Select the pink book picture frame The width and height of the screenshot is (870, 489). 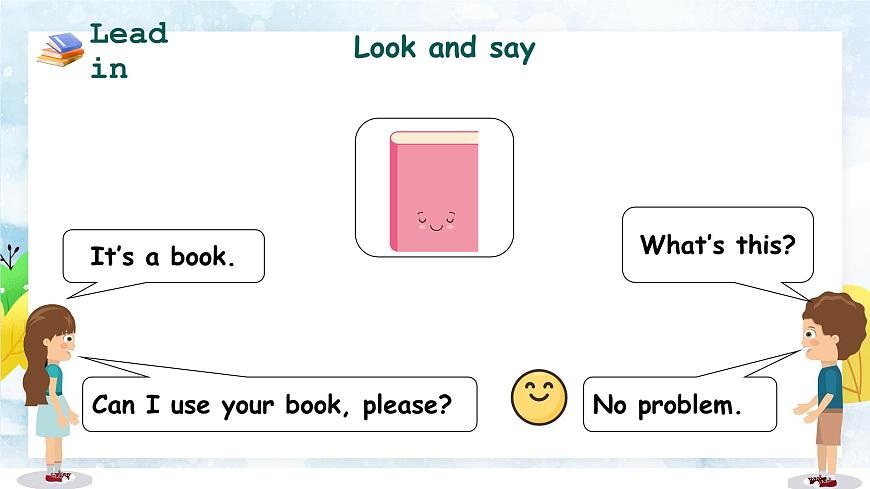click(434, 188)
